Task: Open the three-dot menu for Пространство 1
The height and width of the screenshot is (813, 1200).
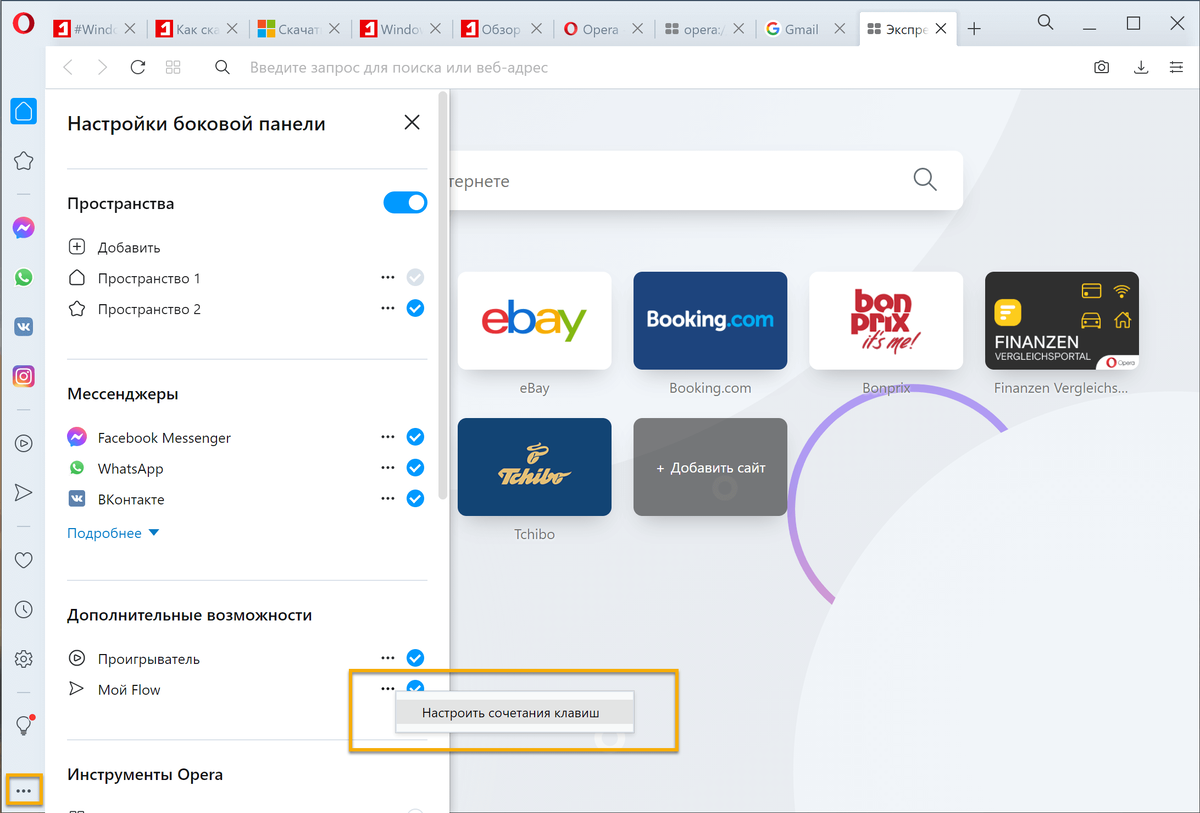Action: [x=388, y=277]
